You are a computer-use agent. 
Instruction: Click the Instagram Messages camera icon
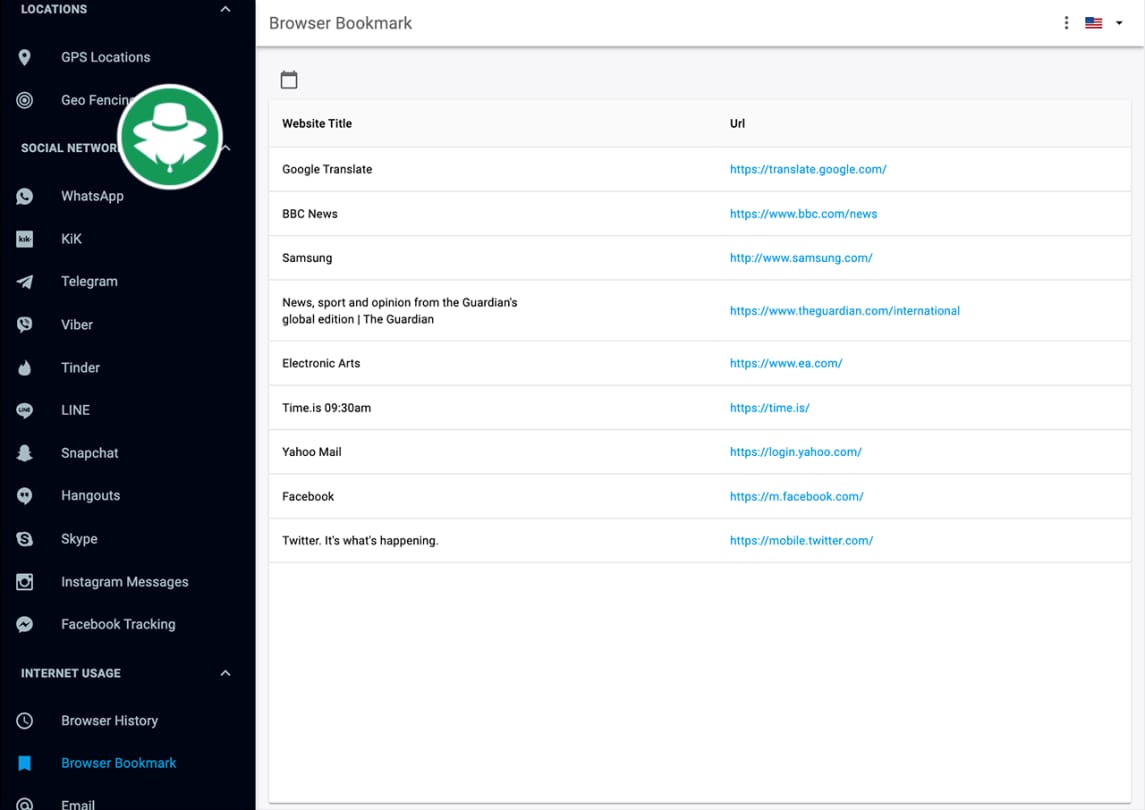(x=24, y=581)
